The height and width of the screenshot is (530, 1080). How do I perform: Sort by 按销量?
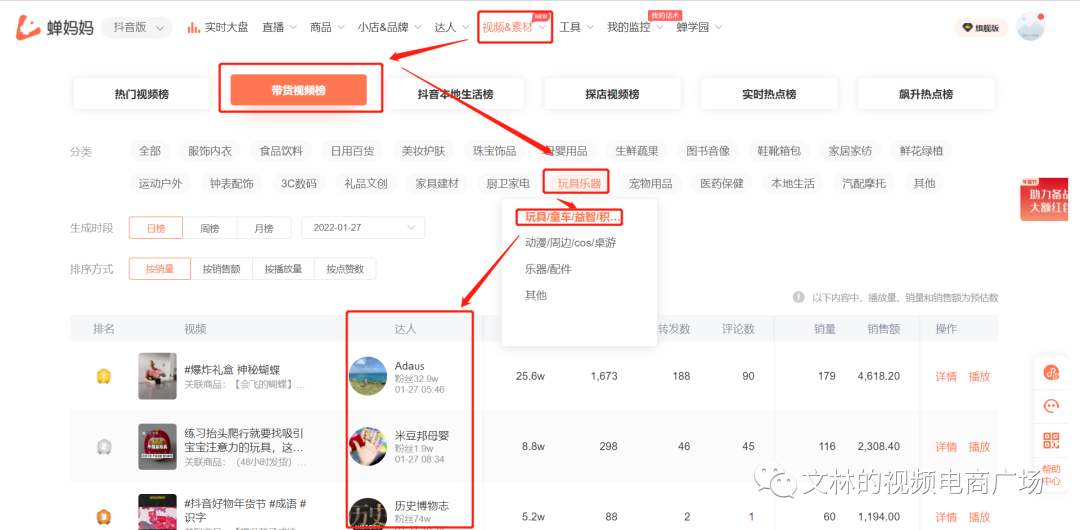(160, 269)
